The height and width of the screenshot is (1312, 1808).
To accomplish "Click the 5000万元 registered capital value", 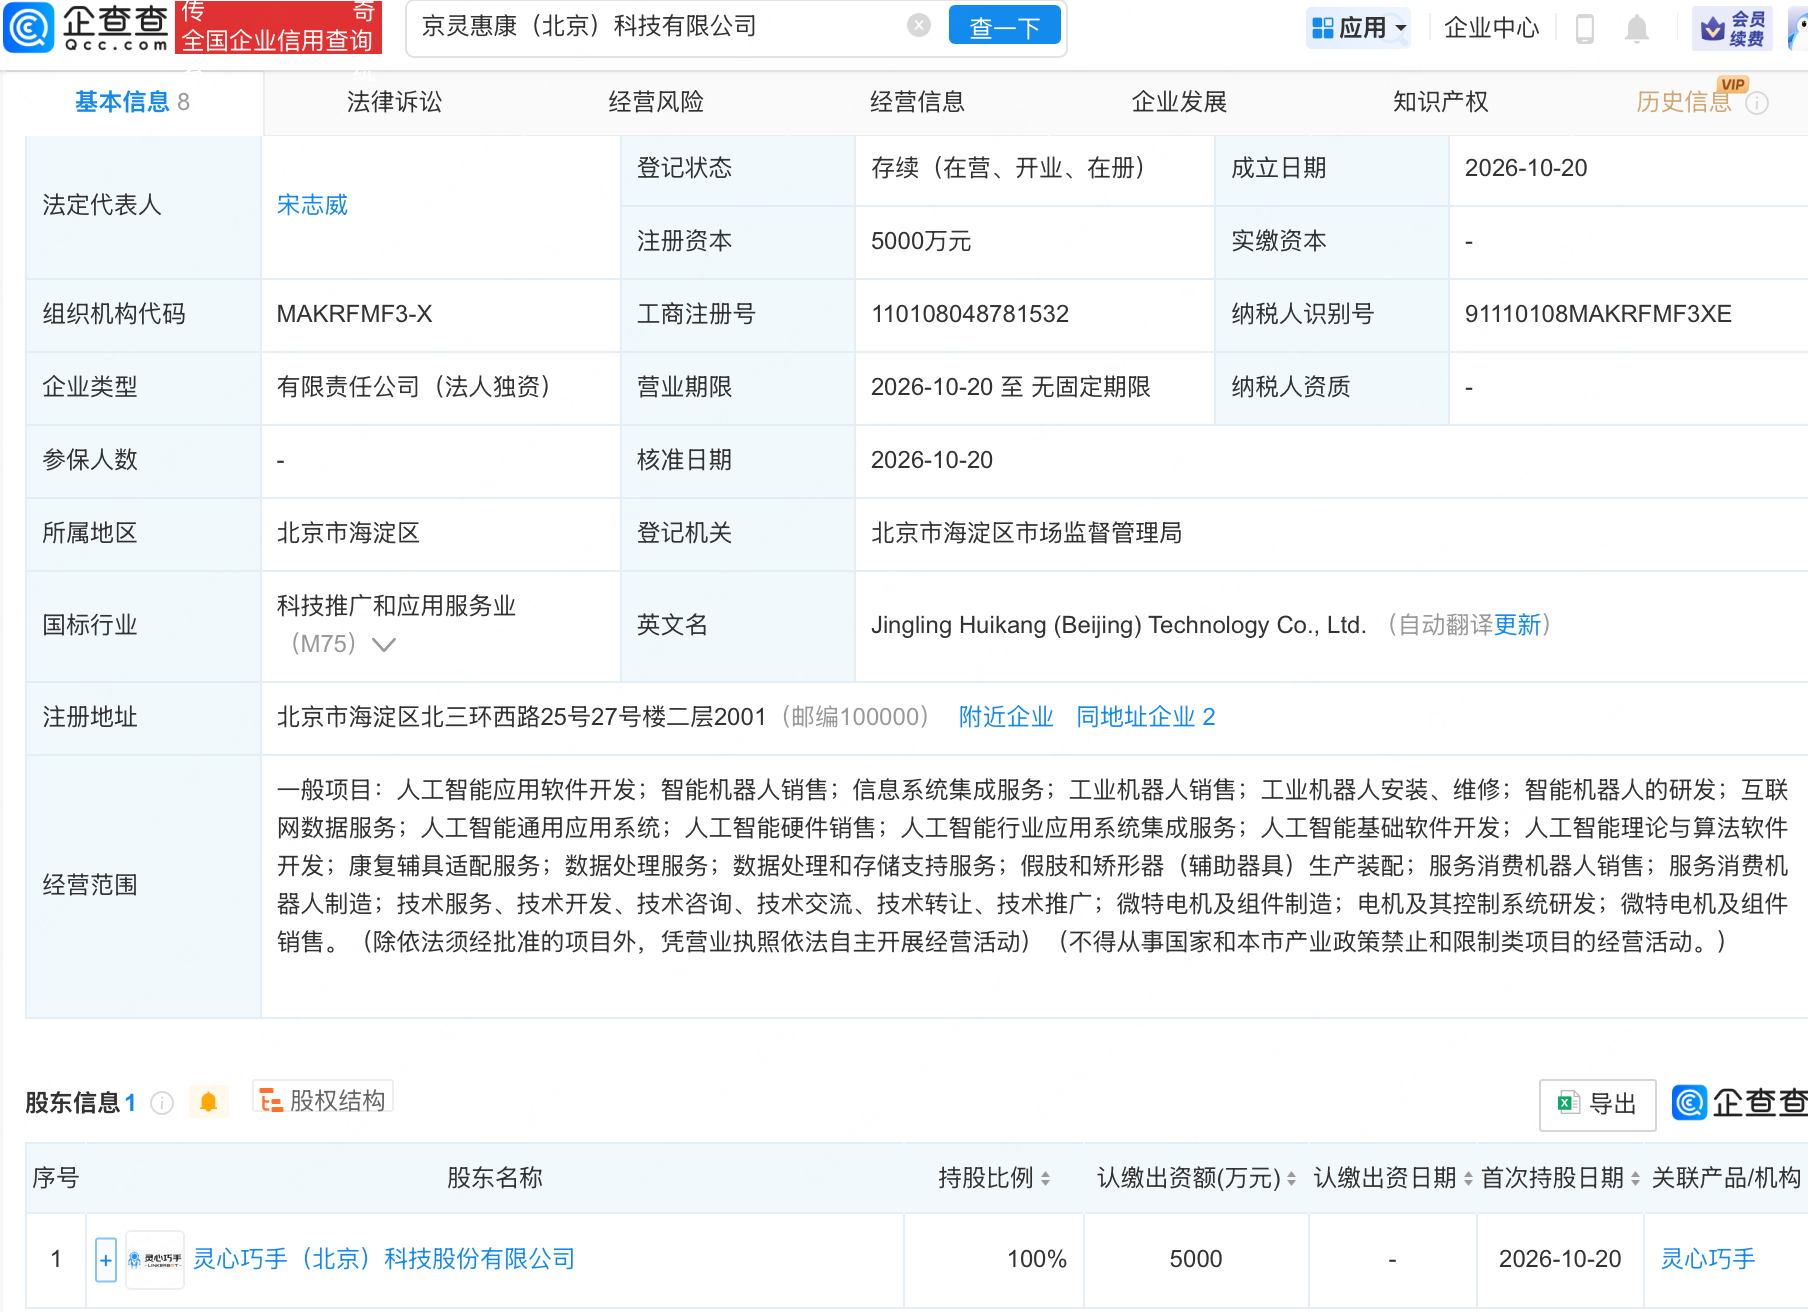I will tap(921, 241).
